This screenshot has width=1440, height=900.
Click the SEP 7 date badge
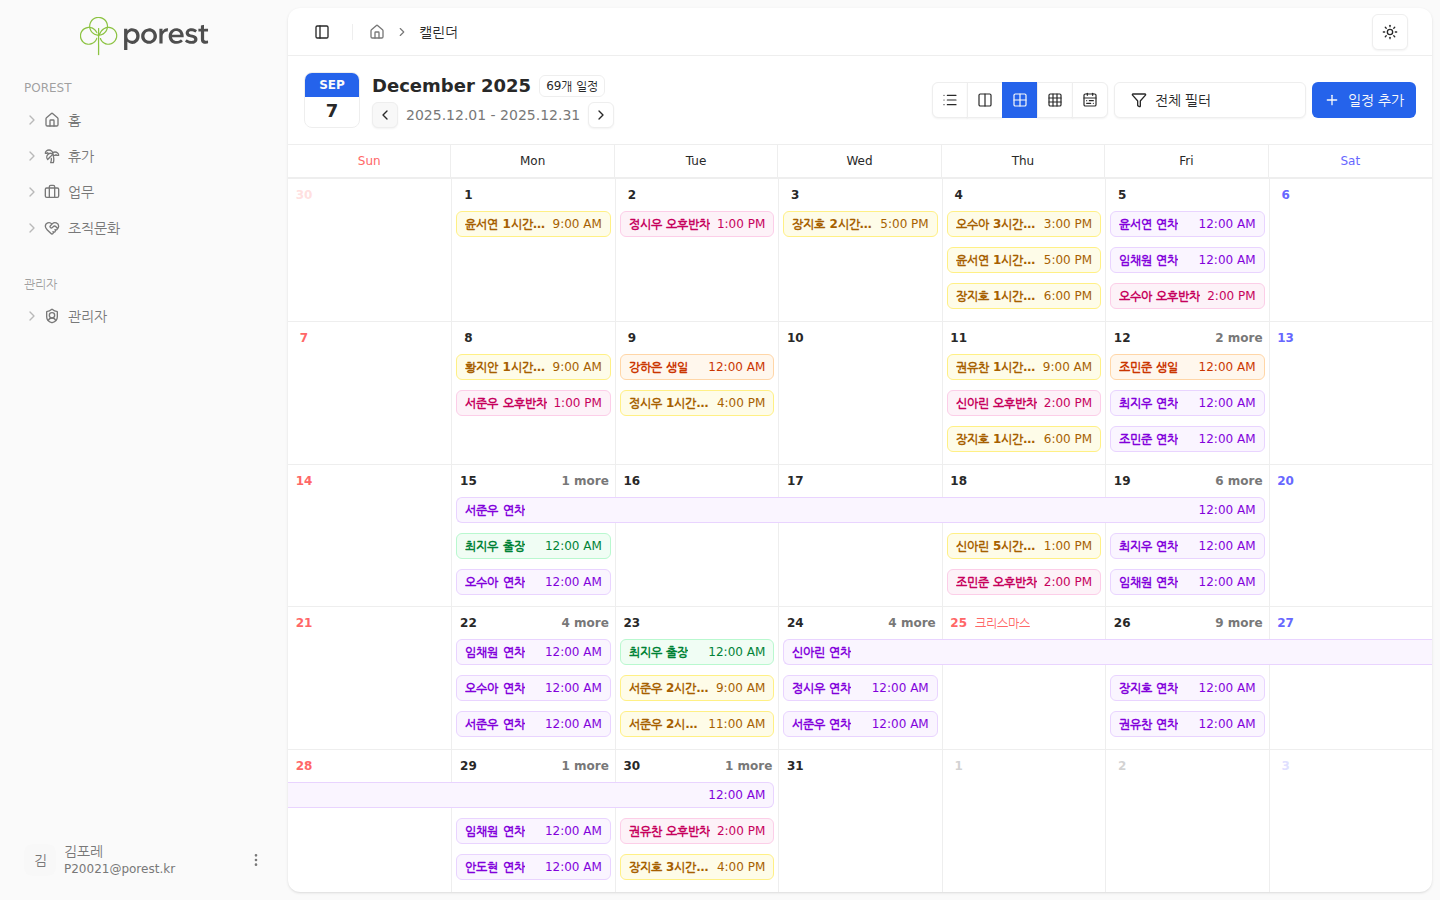pyautogui.click(x=332, y=100)
